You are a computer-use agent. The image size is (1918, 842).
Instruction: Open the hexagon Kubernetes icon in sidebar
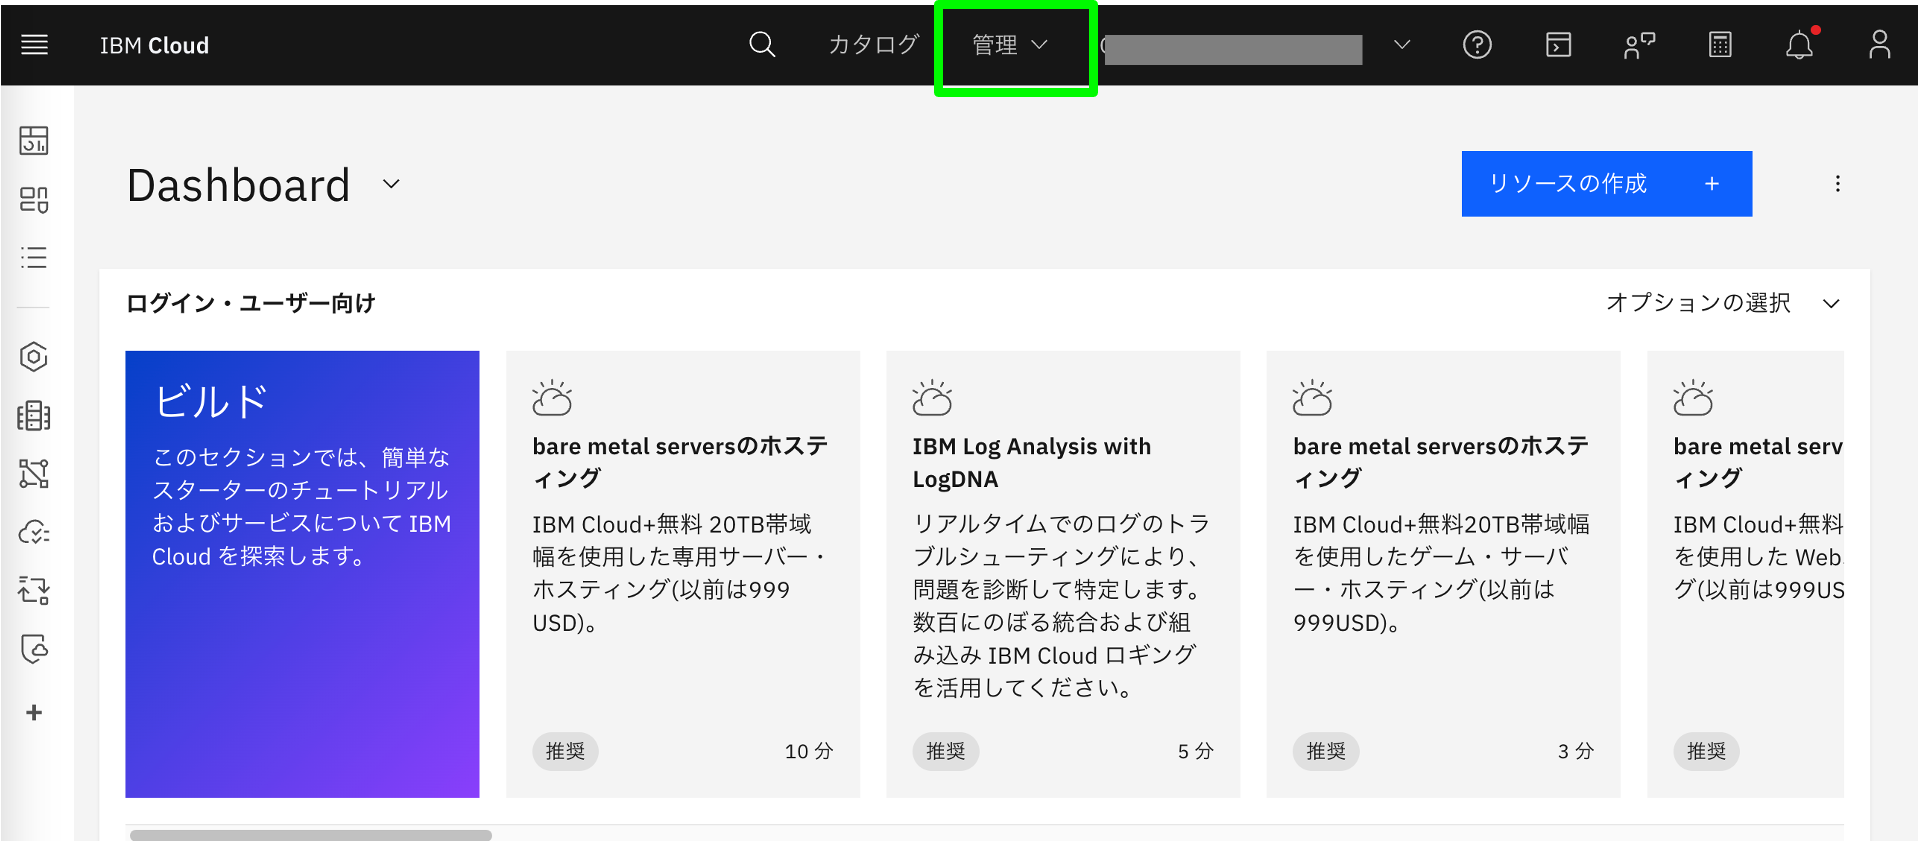34,357
